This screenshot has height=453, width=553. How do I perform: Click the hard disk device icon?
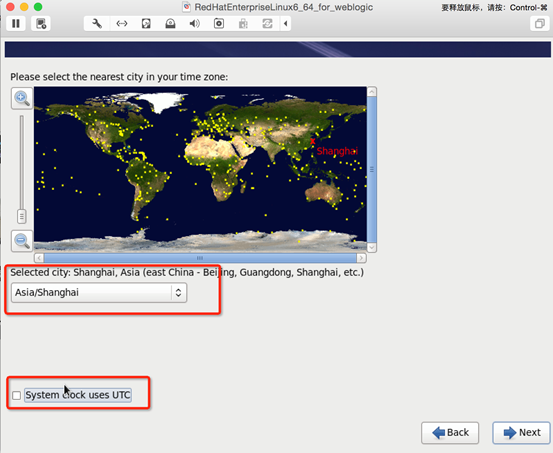pos(146,24)
